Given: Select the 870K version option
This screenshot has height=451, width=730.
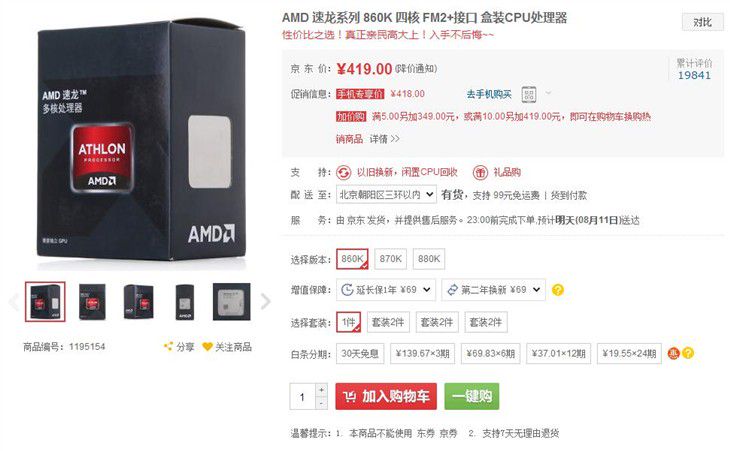Looking at the screenshot, I should click(x=390, y=259).
